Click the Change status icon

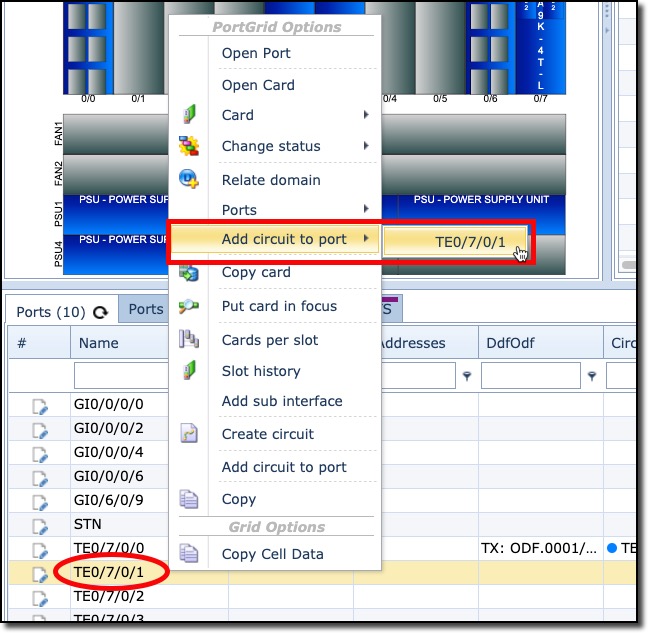coord(189,146)
